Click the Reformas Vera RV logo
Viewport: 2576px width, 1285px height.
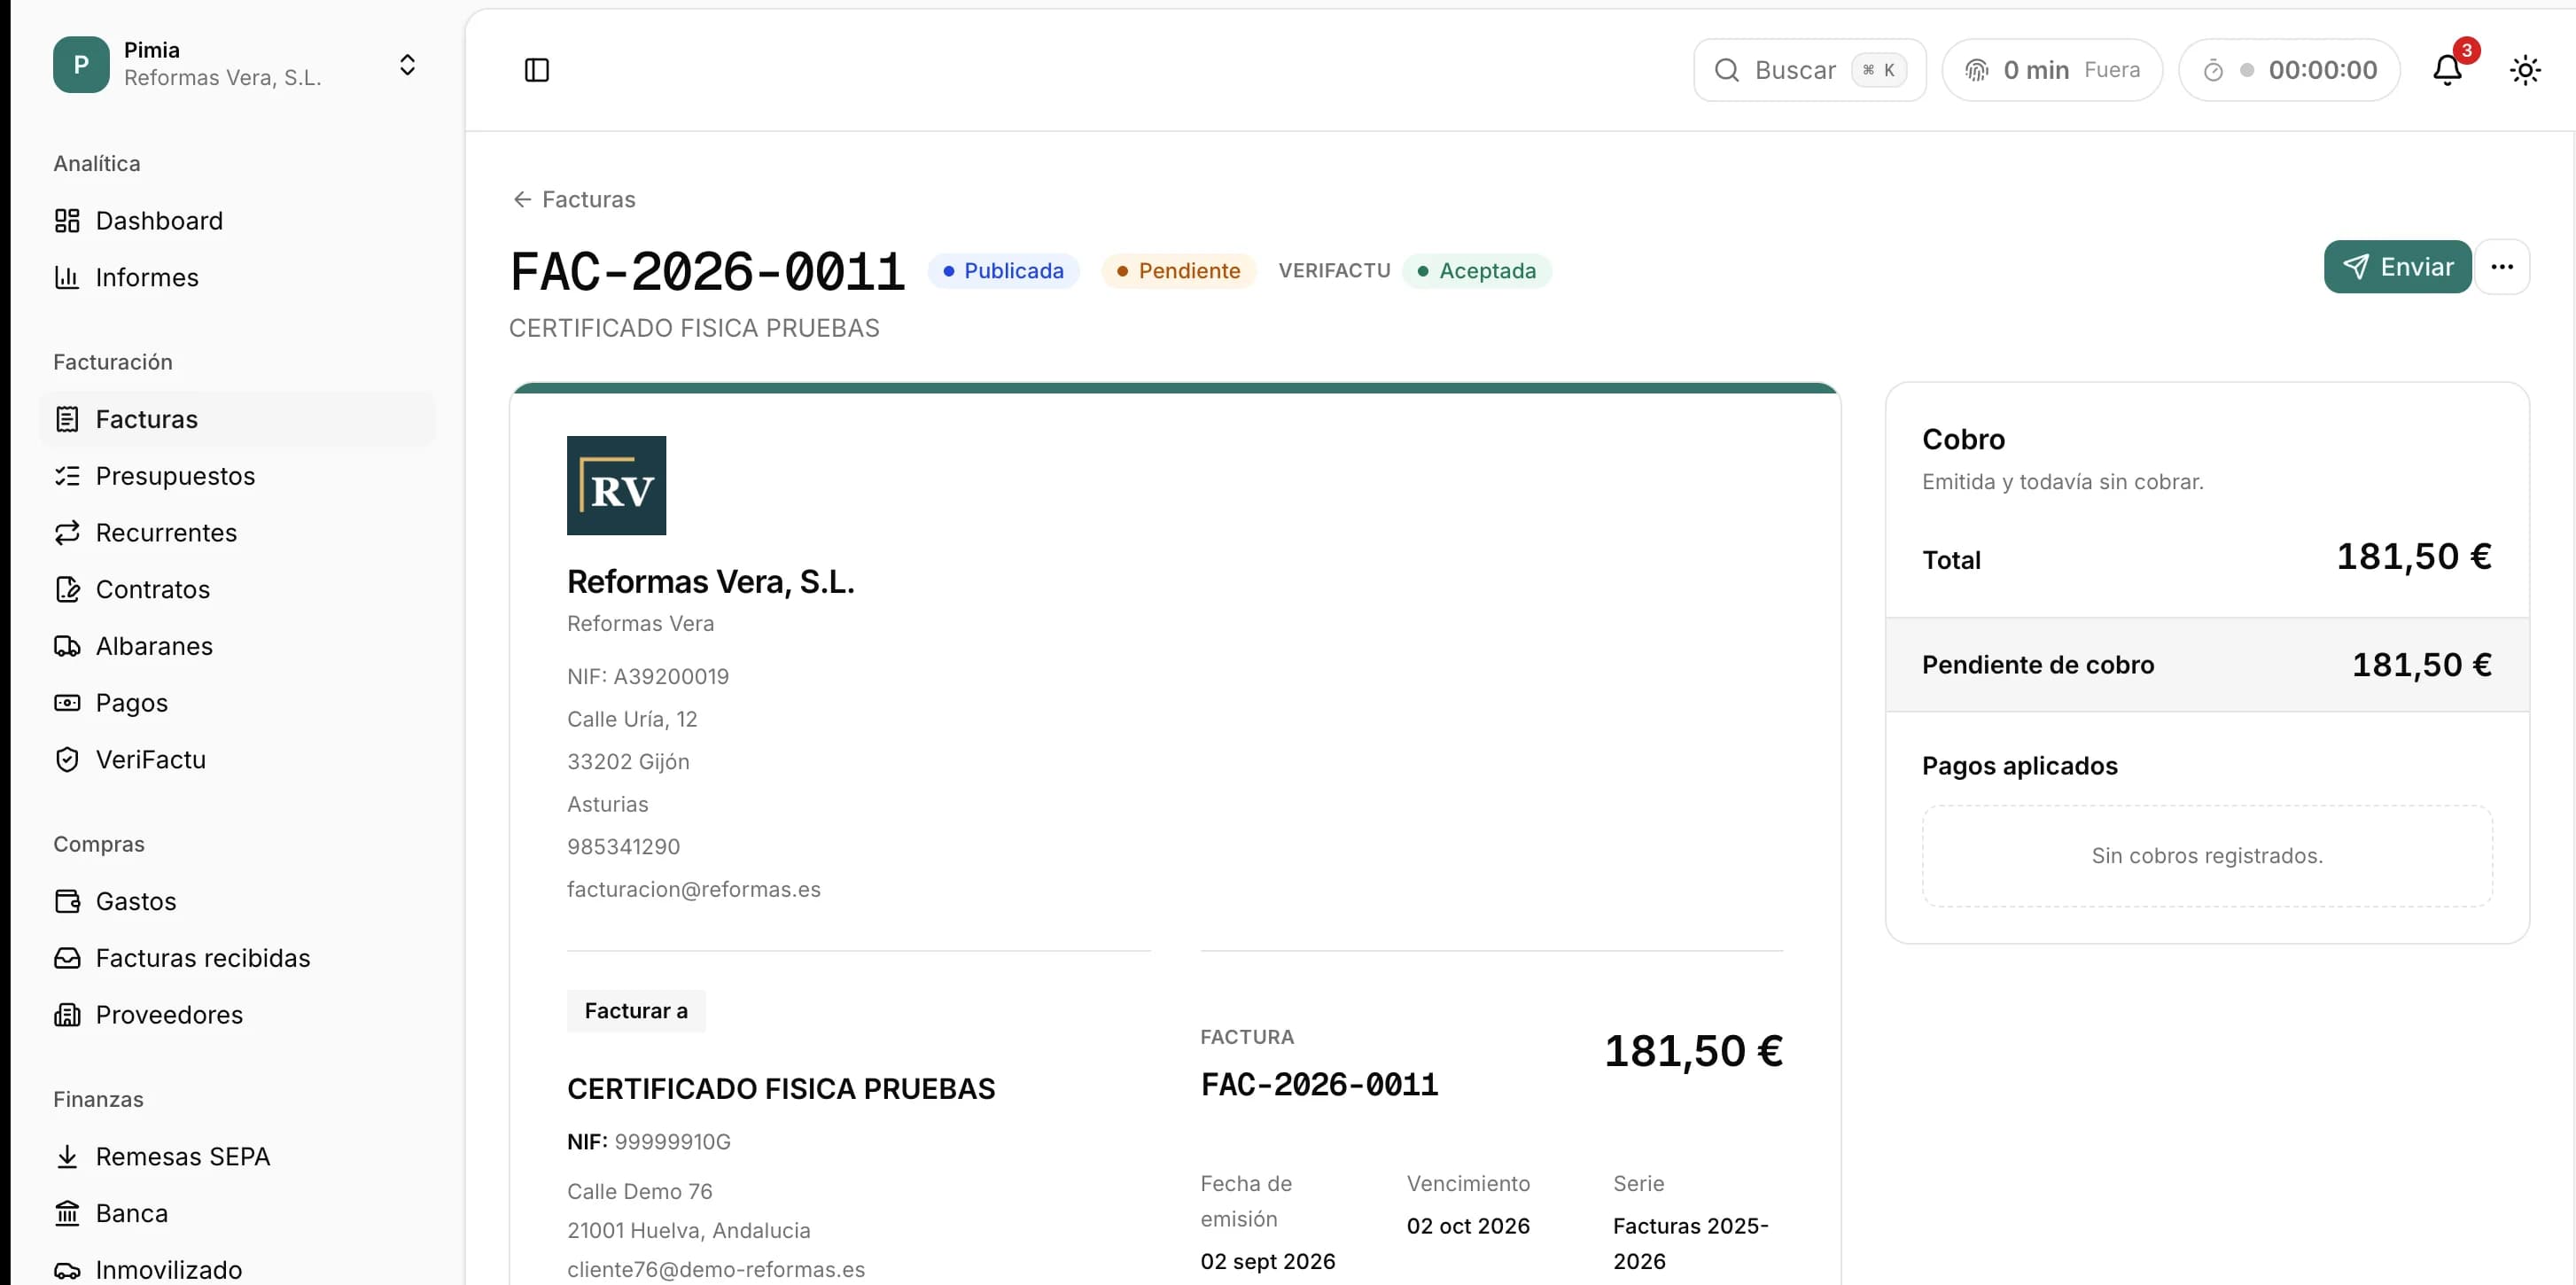click(x=616, y=485)
